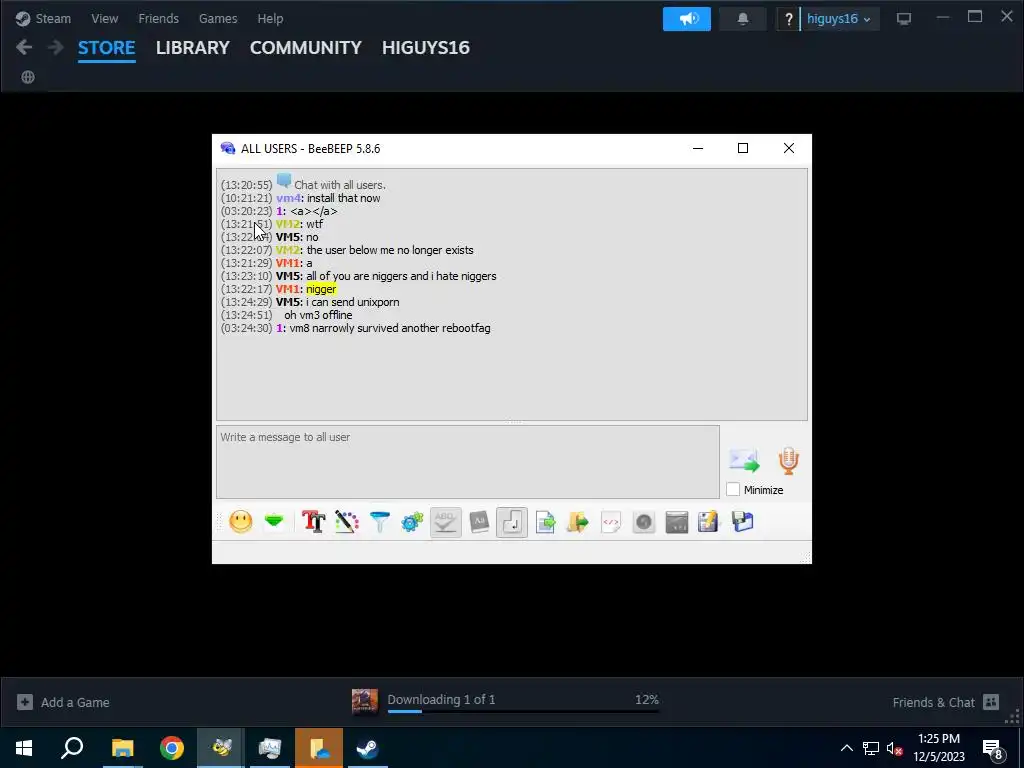This screenshot has width=1024, height=768.
Task: Click the download progress bar
Action: 523,711
